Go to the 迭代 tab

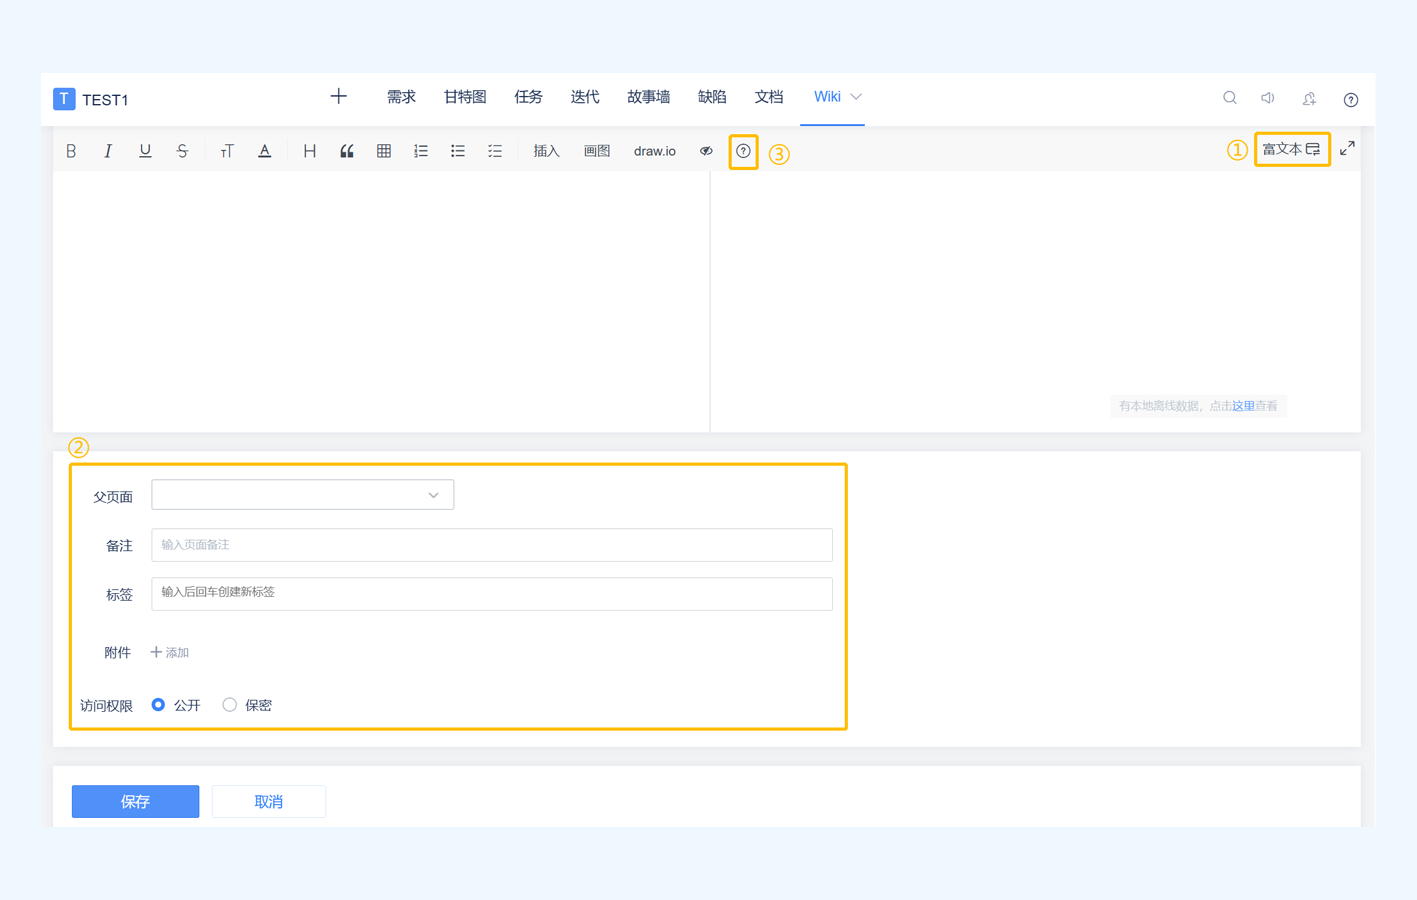click(x=585, y=97)
